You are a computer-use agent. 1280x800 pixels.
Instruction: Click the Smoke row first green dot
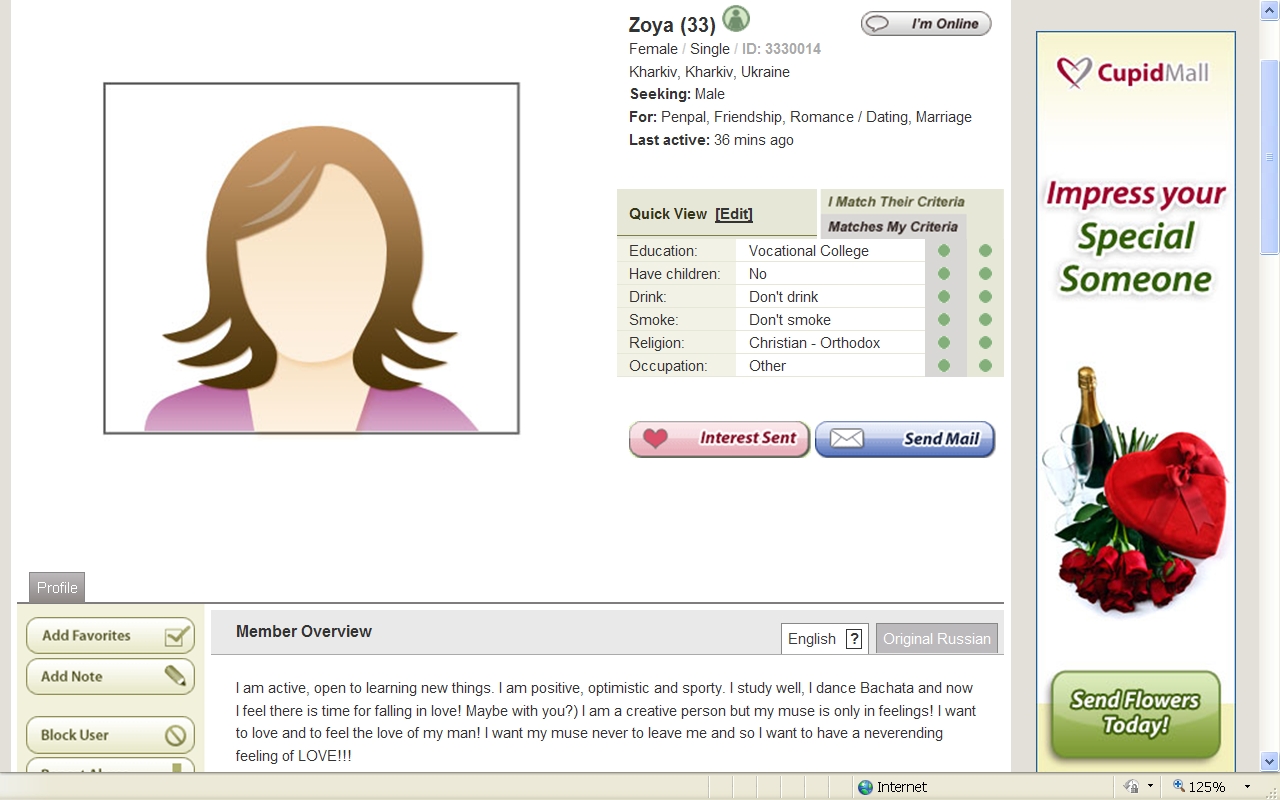click(944, 320)
